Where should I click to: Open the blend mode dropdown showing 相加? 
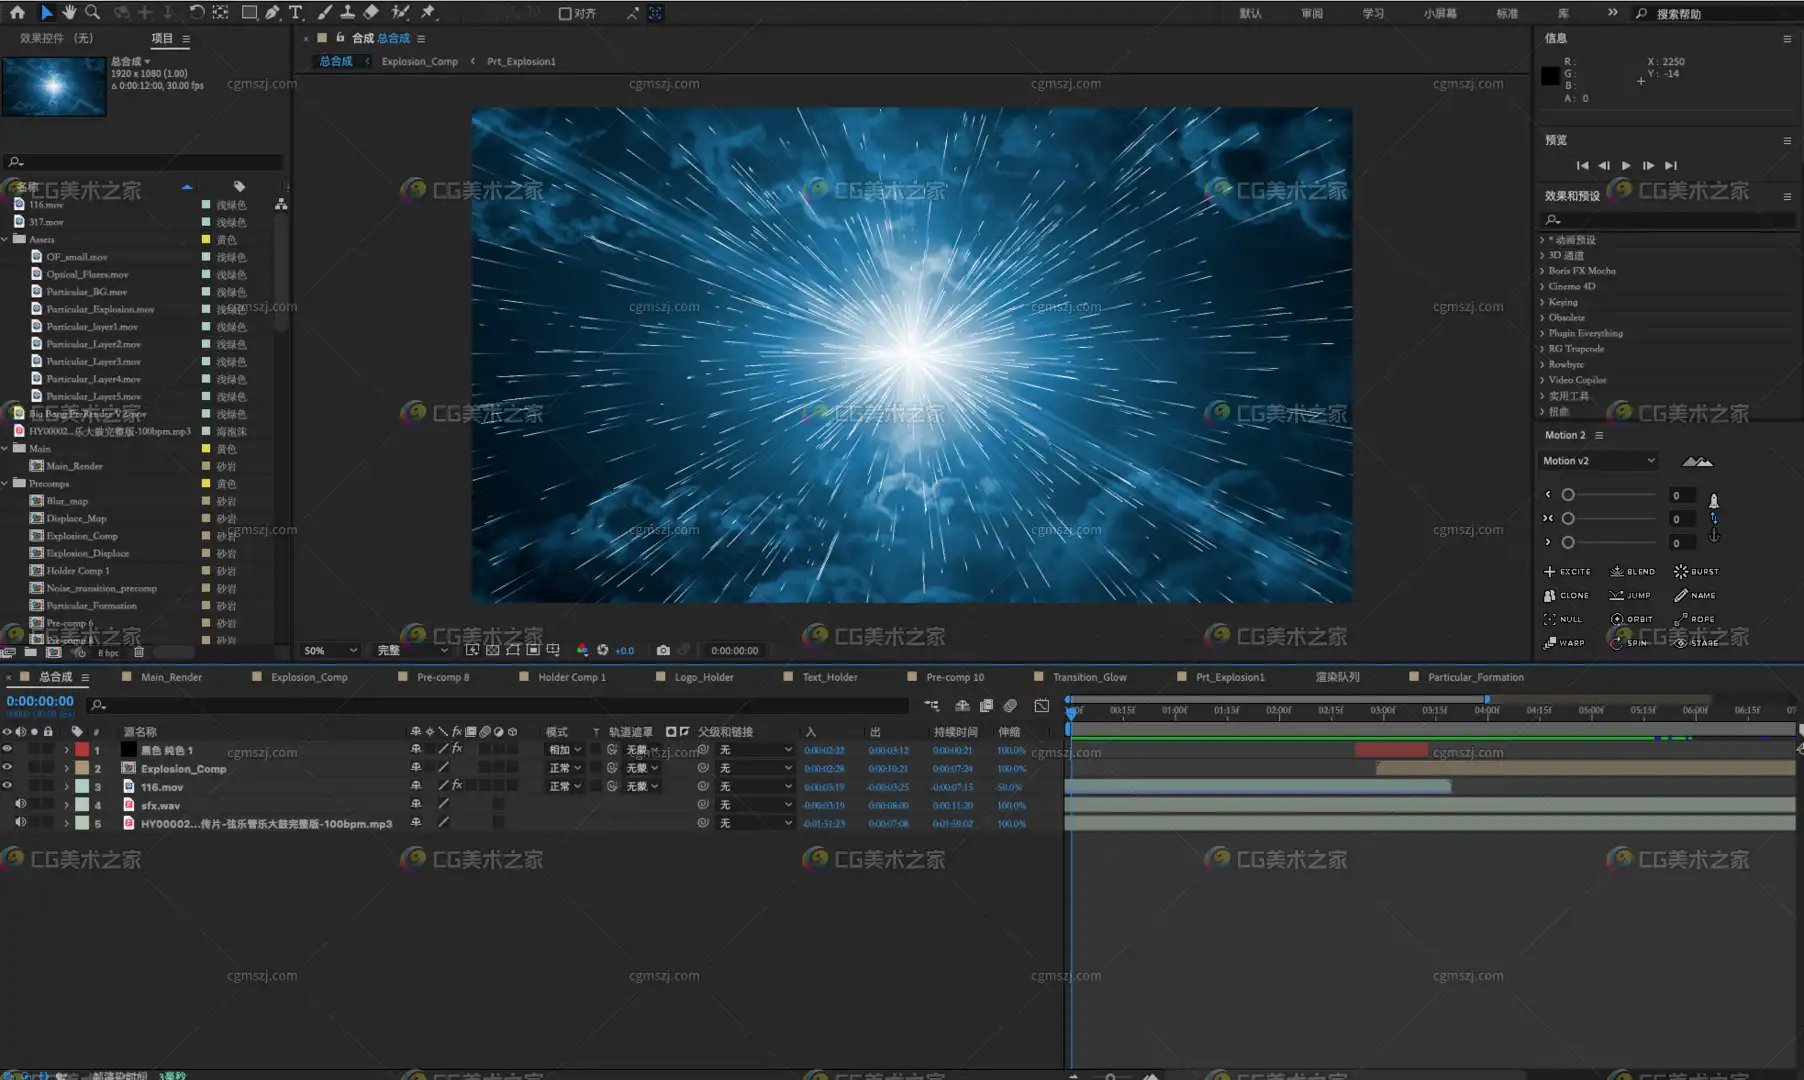tap(564, 750)
